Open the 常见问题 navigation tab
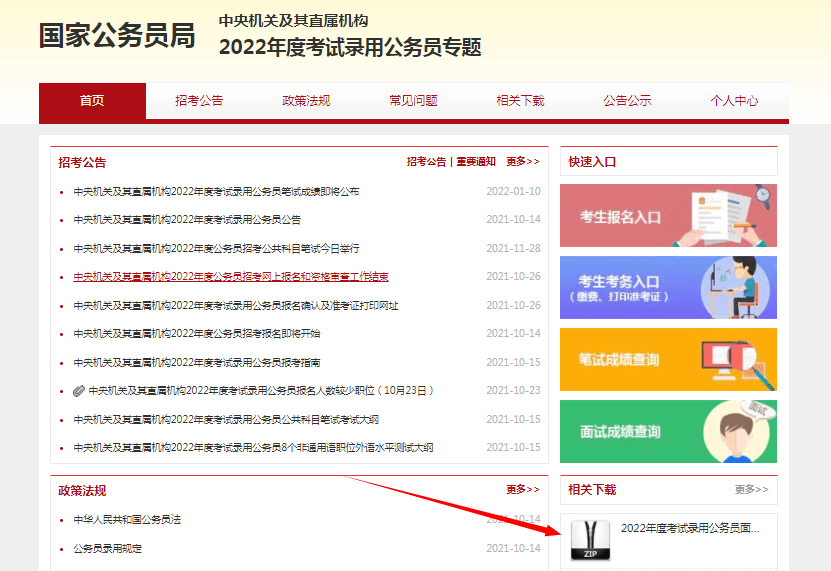The width and height of the screenshot is (831, 571). point(413,101)
